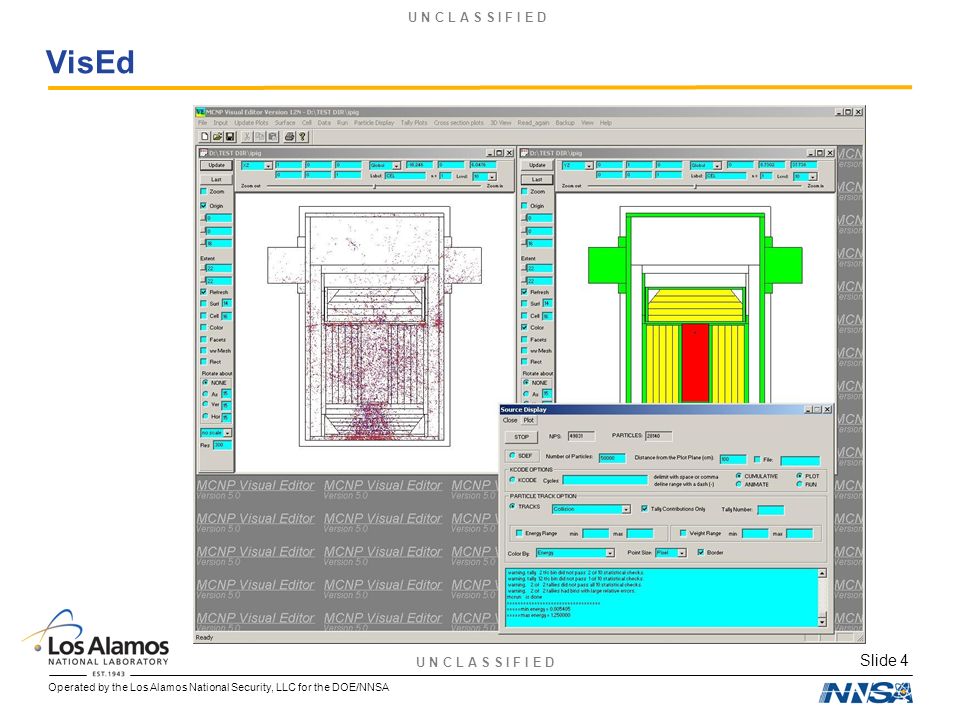Screen dimensions: 960x720
Task: Toggle Tally Contributions Only checkbox
Action: pos(644,509)
